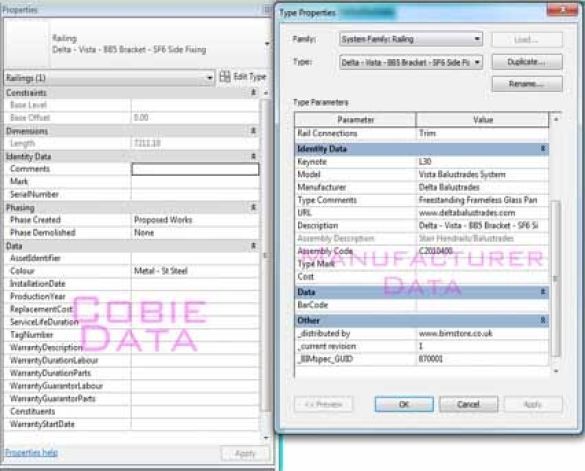Click the Load button

click(527, 39)
